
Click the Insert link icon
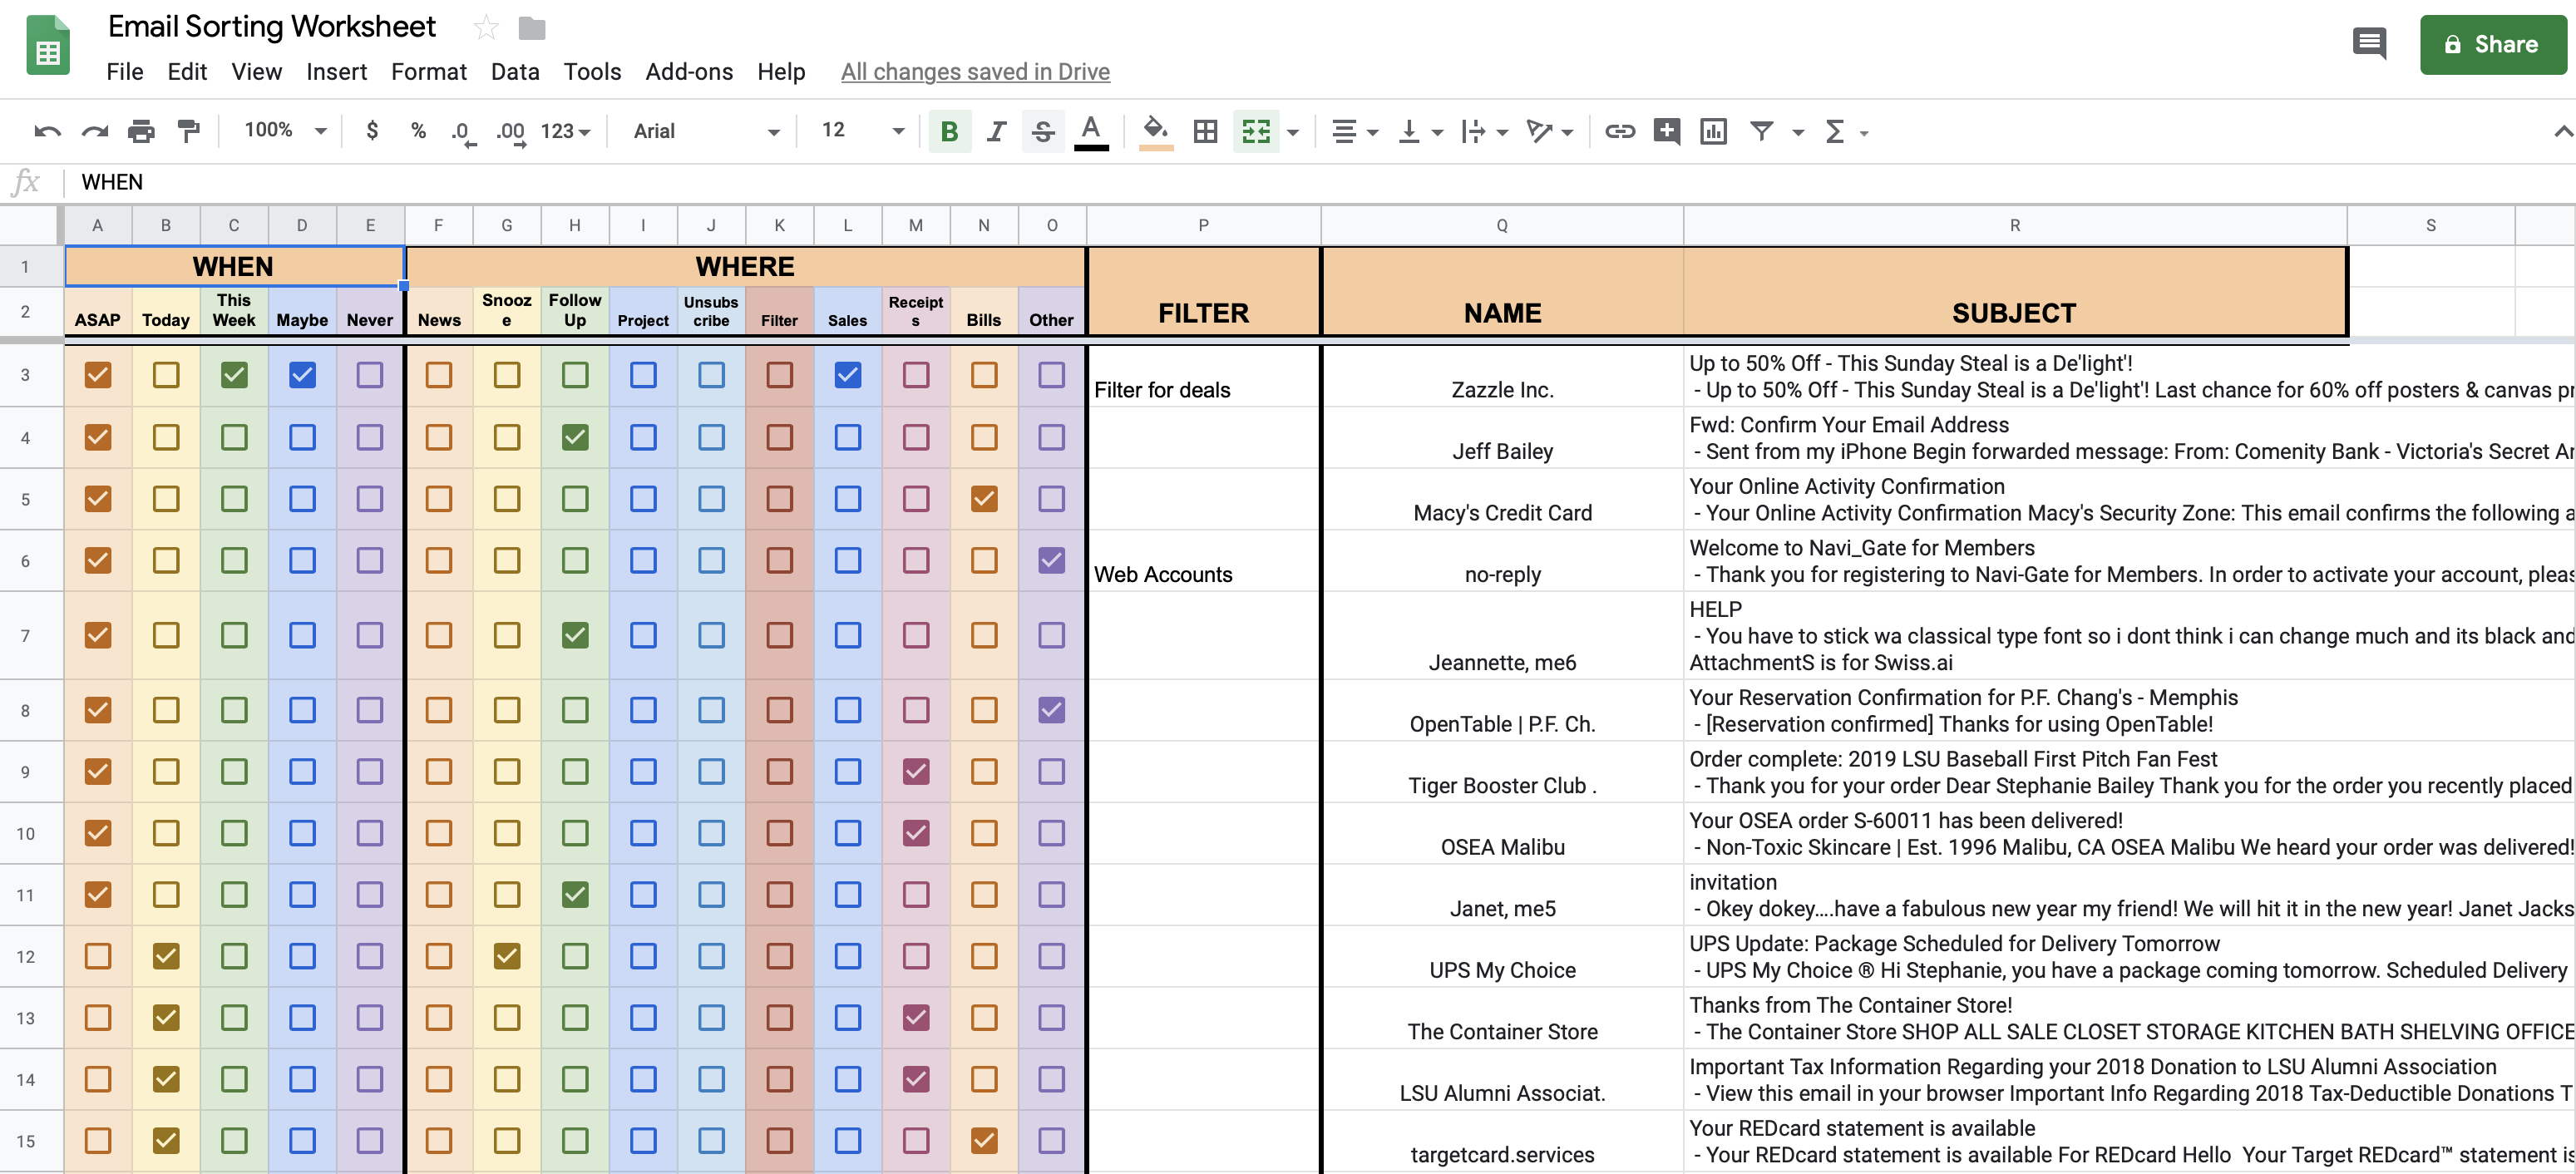coord(1619,131)
